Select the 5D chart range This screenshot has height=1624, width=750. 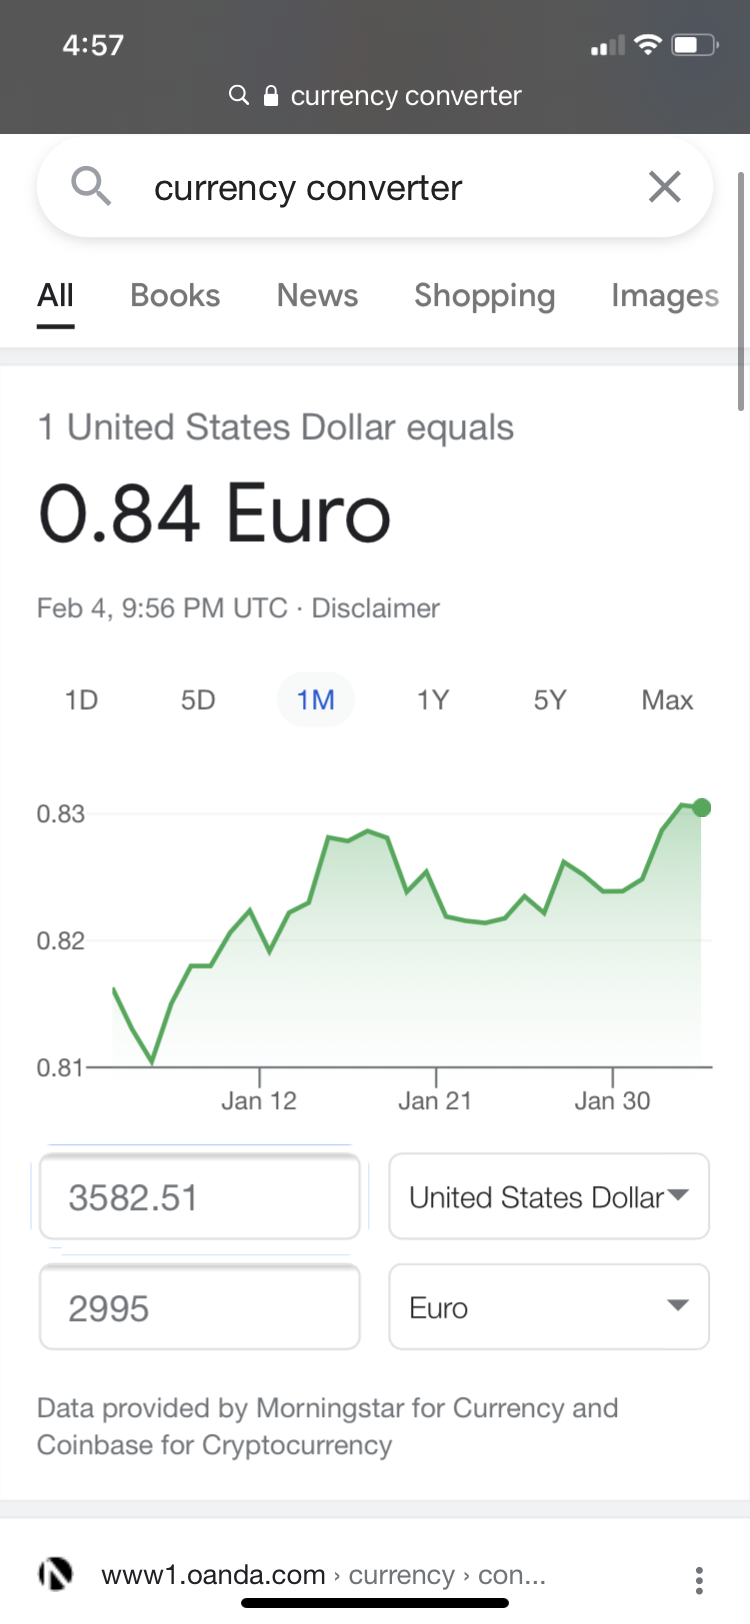click(x=198, y=700)
